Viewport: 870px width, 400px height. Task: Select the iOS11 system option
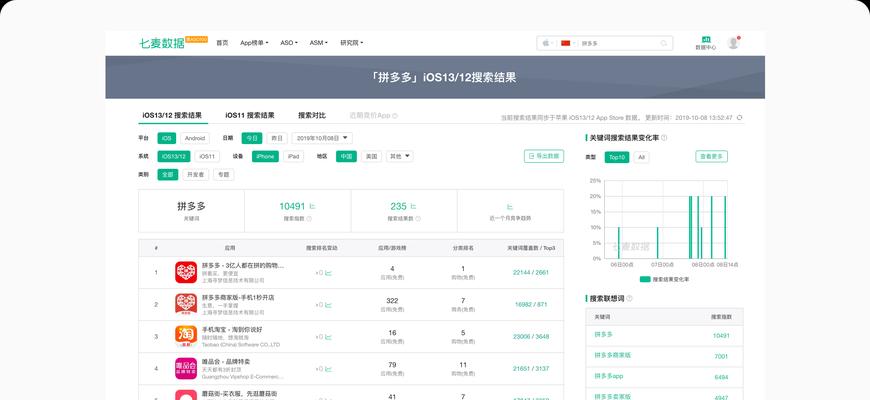[207, 156]
